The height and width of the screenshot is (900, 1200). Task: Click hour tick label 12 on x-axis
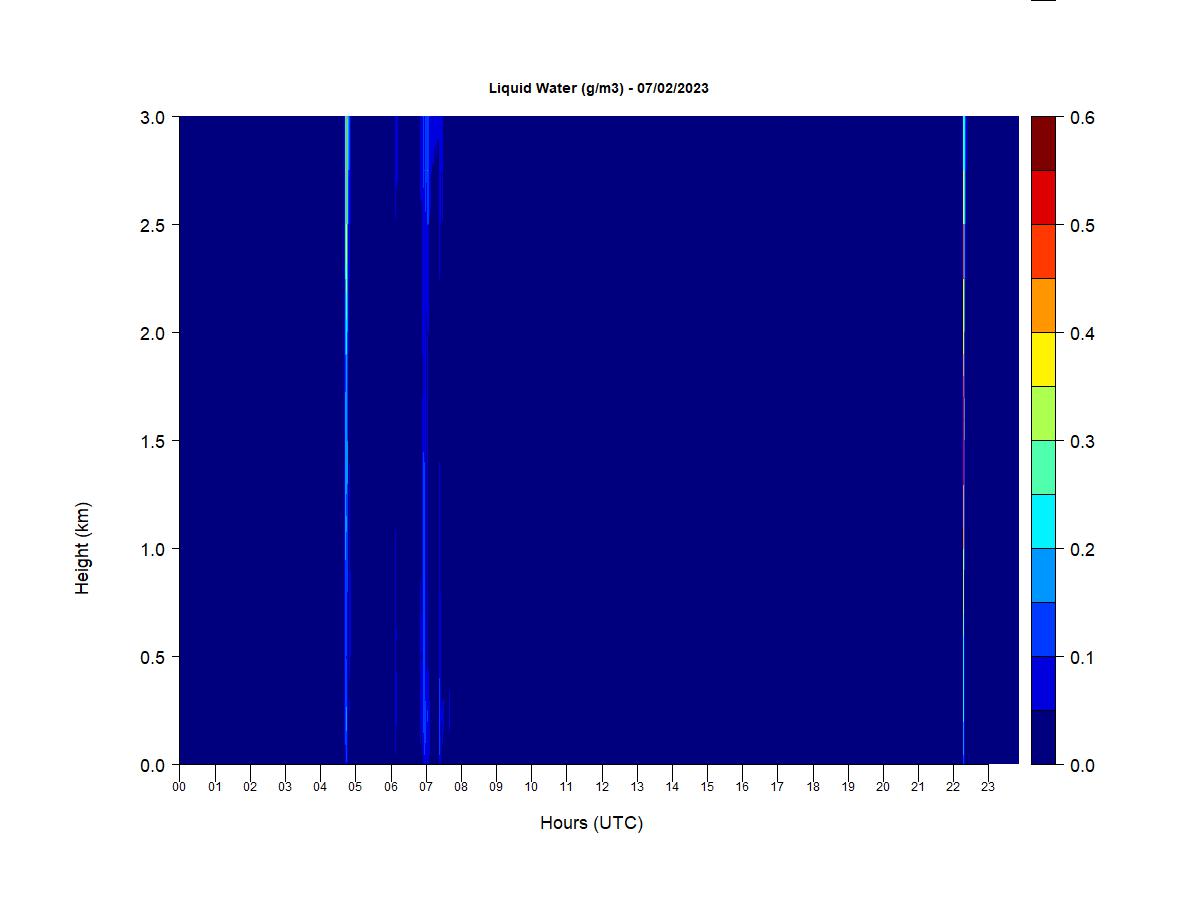[x=602, y=787]
